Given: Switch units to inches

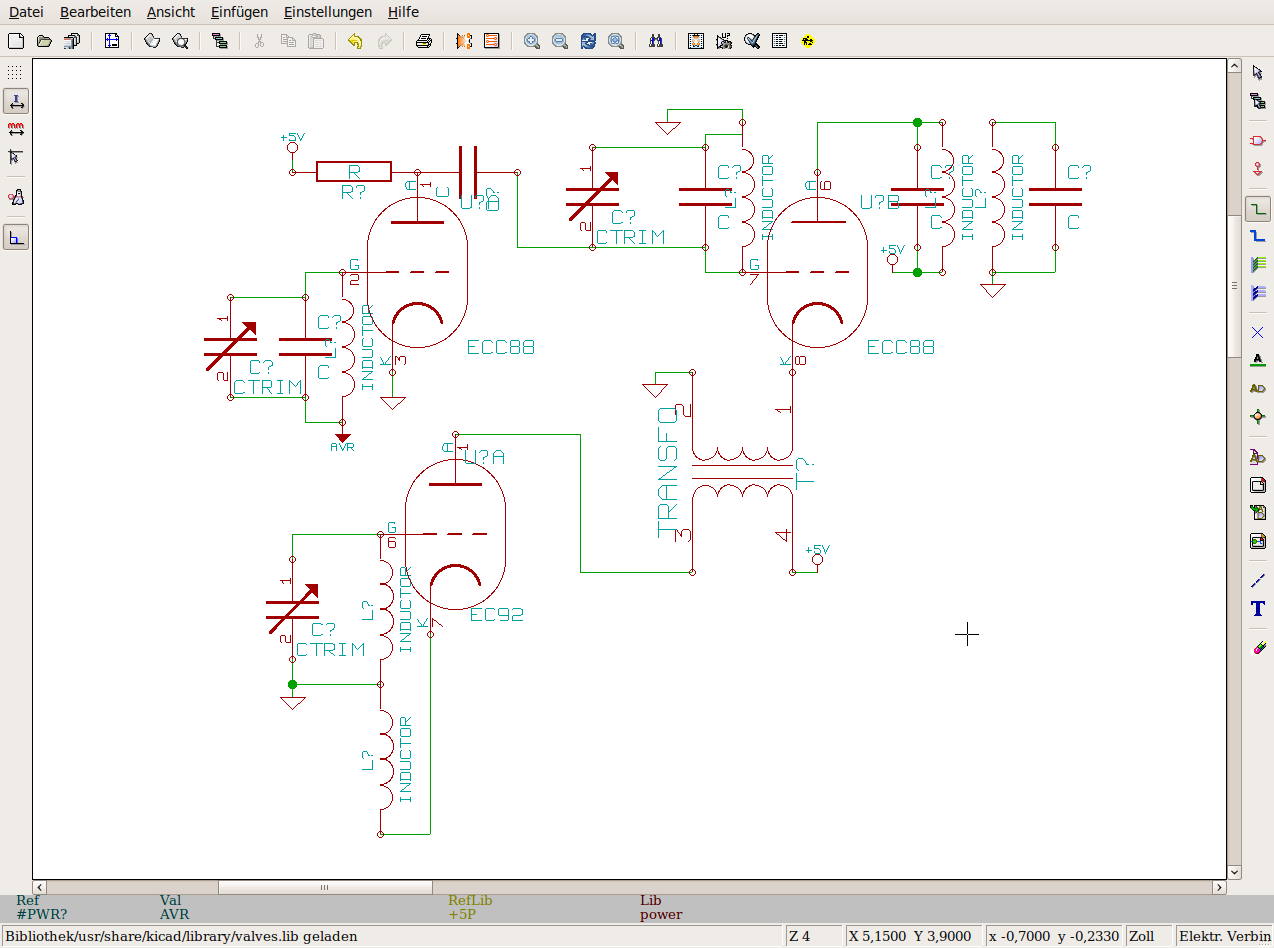Looking at the screenshot, I should coord(15,101).
